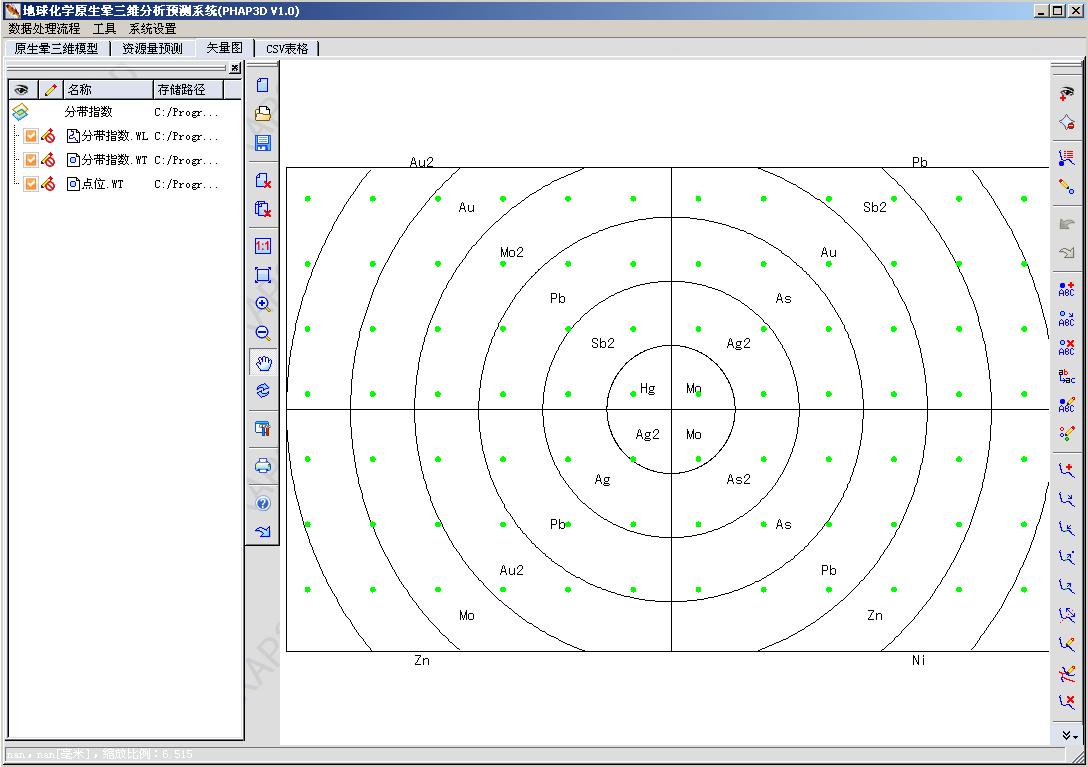Screen dimensions: 1088x767
Task: Click the delete line icon with red X
Action: 1066,702
